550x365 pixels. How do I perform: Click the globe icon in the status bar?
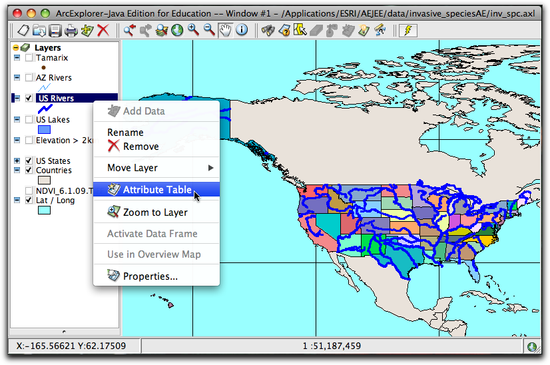532,347
